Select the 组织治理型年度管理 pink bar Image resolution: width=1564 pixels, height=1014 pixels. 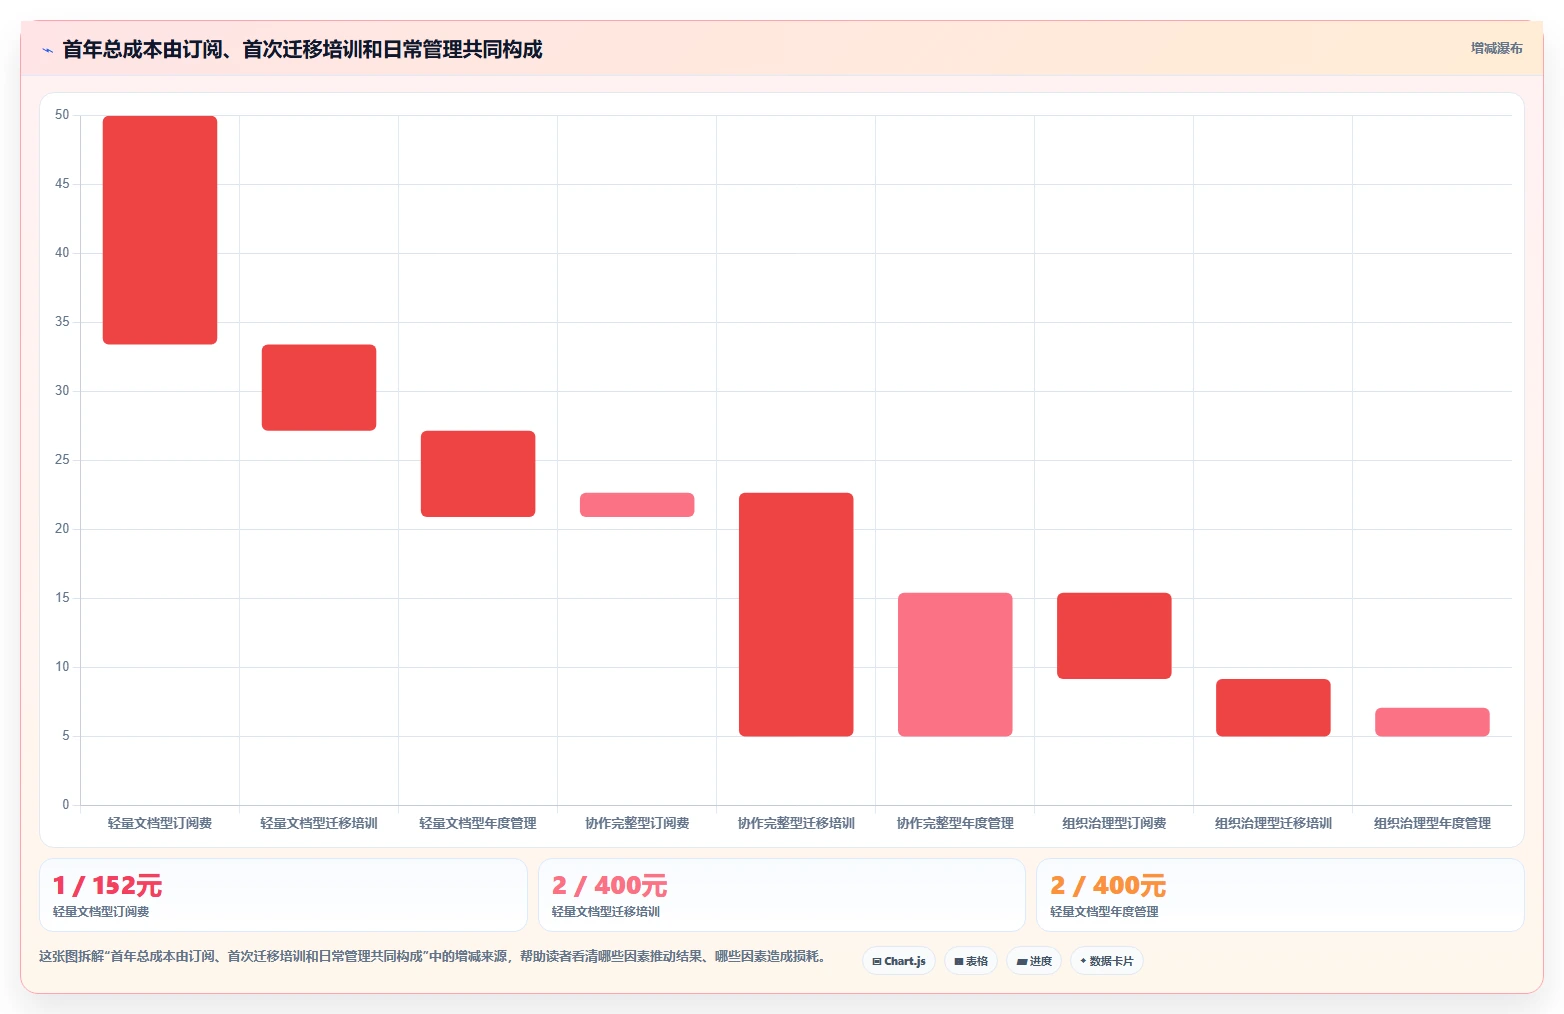point(1432,721)
